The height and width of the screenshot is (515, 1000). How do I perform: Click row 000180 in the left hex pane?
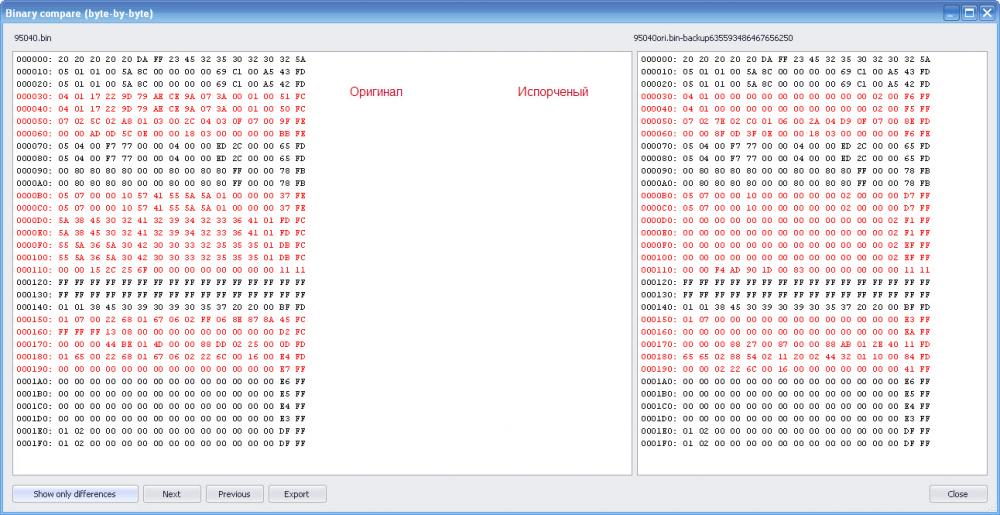tap(160, 356)
